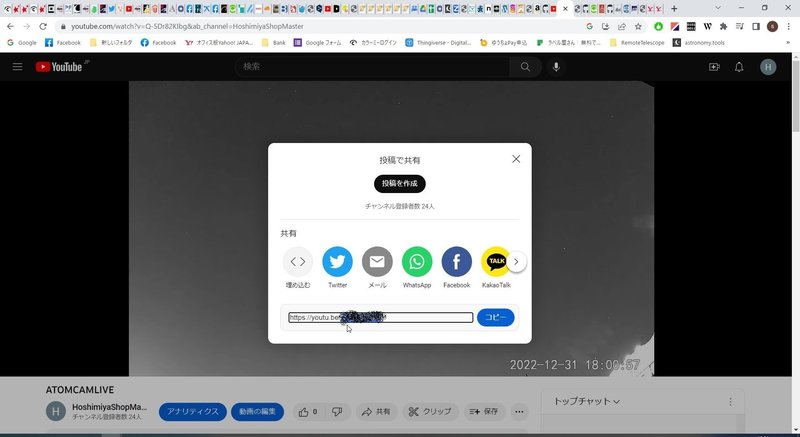Share the video by mail (メール) icon
Image resolution: width=800 pixels, height=437 pixels.
pos(377,262)
